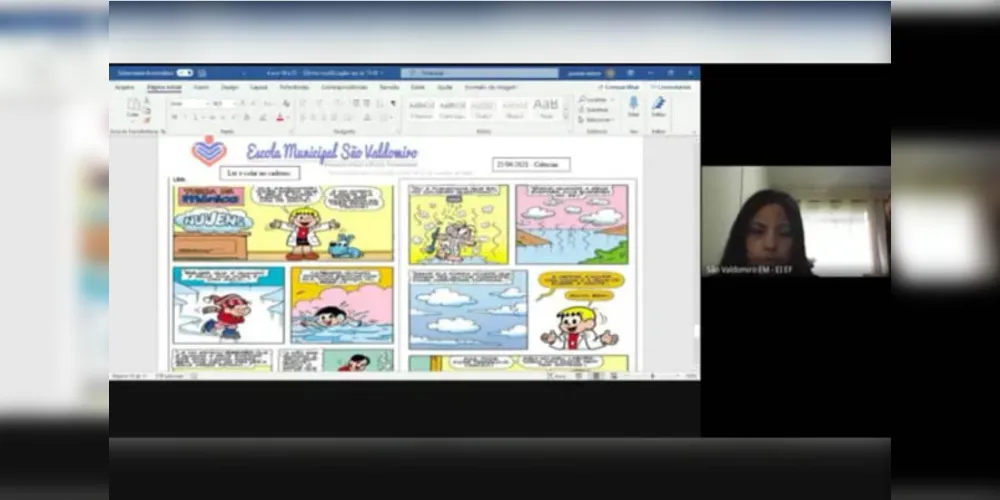The height and width of the screenshot is (500, 1000).
Task: Click the print layout view icon
Action: 596,376
